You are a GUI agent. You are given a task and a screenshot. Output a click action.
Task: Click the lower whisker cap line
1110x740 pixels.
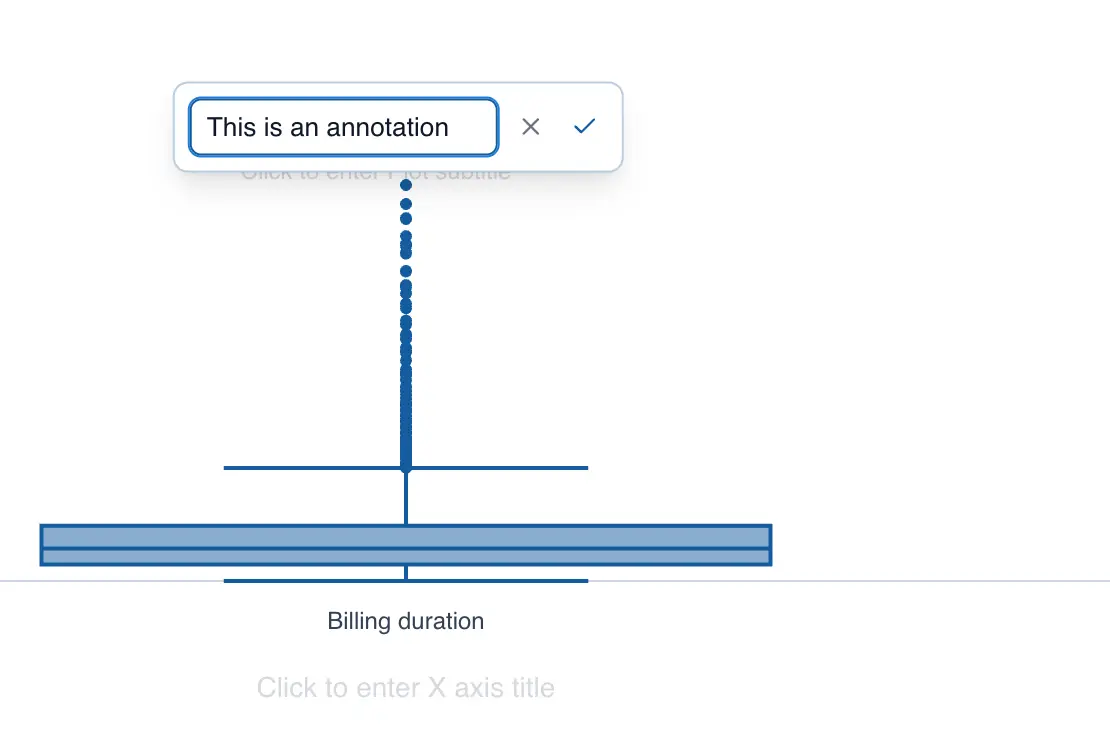pos(300,580)
